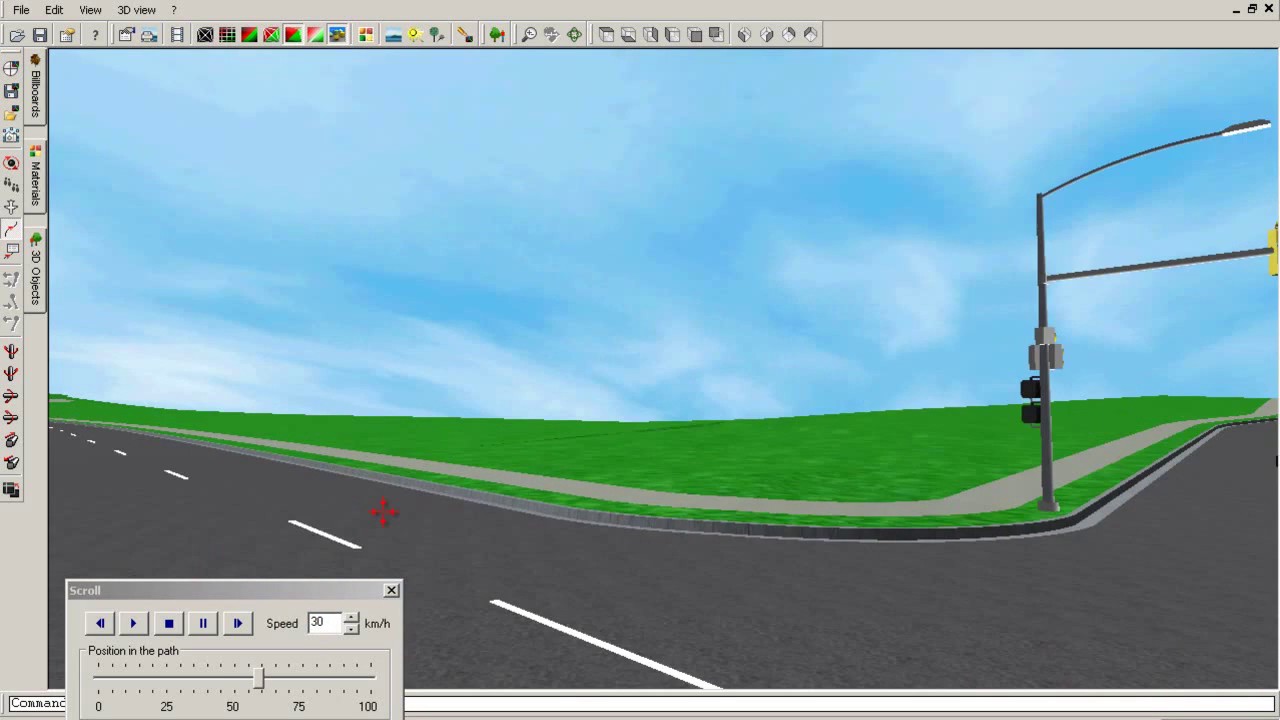Click the red target orbit icon in left sidebar

point(11,163)
